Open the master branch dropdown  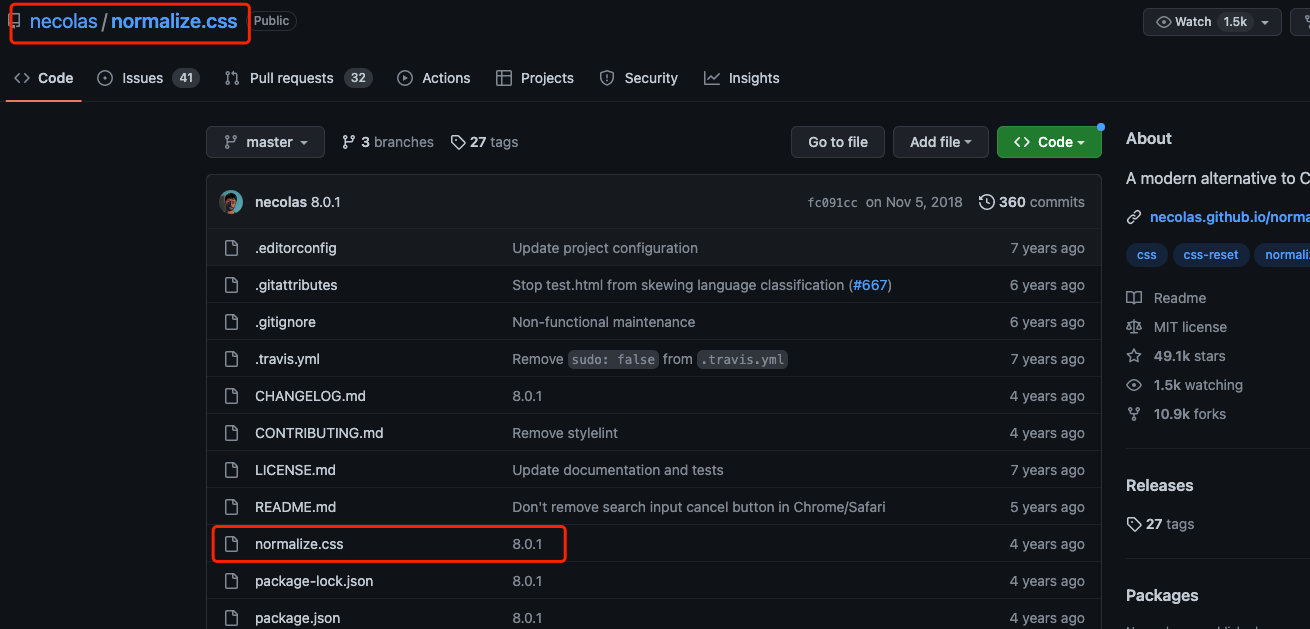pos(265,142)
